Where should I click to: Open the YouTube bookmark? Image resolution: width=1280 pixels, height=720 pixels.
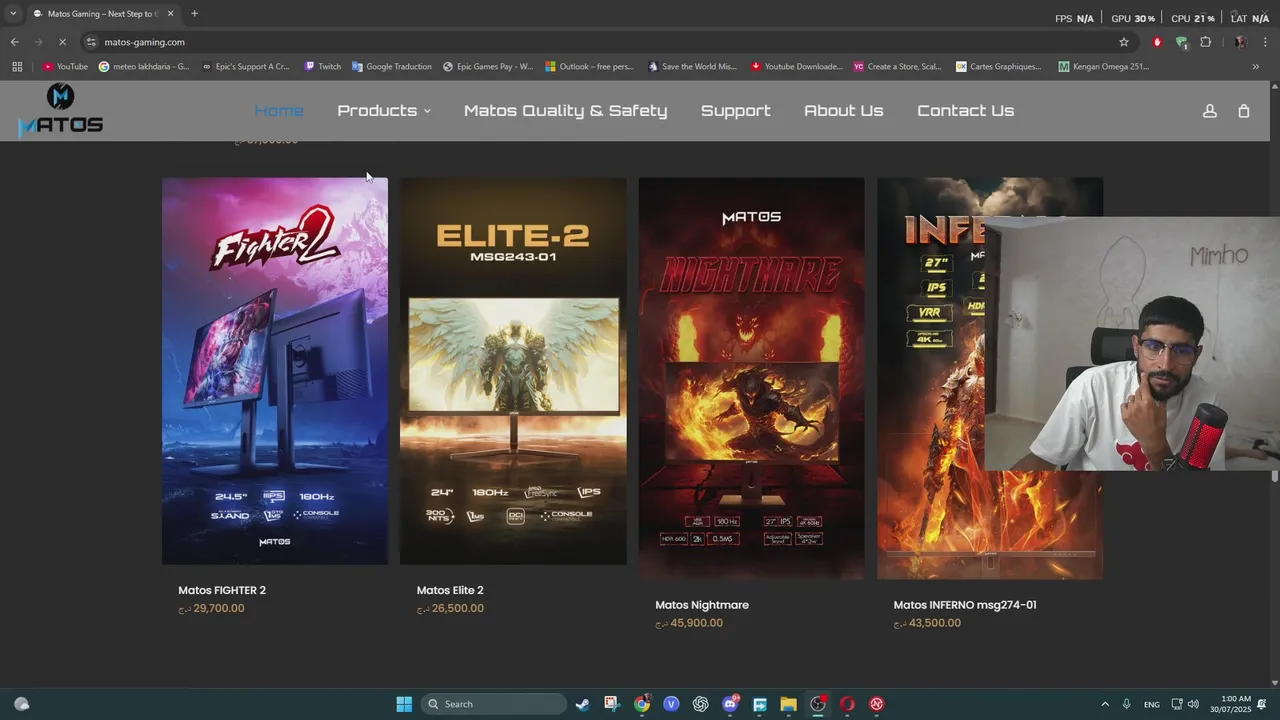coord(65,67)
